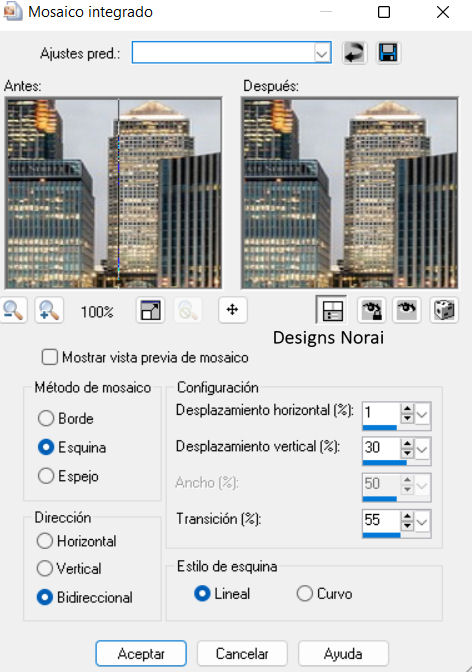The width and height of the screenshot is (472, 672).
Task: Click the Aceptar button
Action: pyautogui.click(x=141, y=654)
